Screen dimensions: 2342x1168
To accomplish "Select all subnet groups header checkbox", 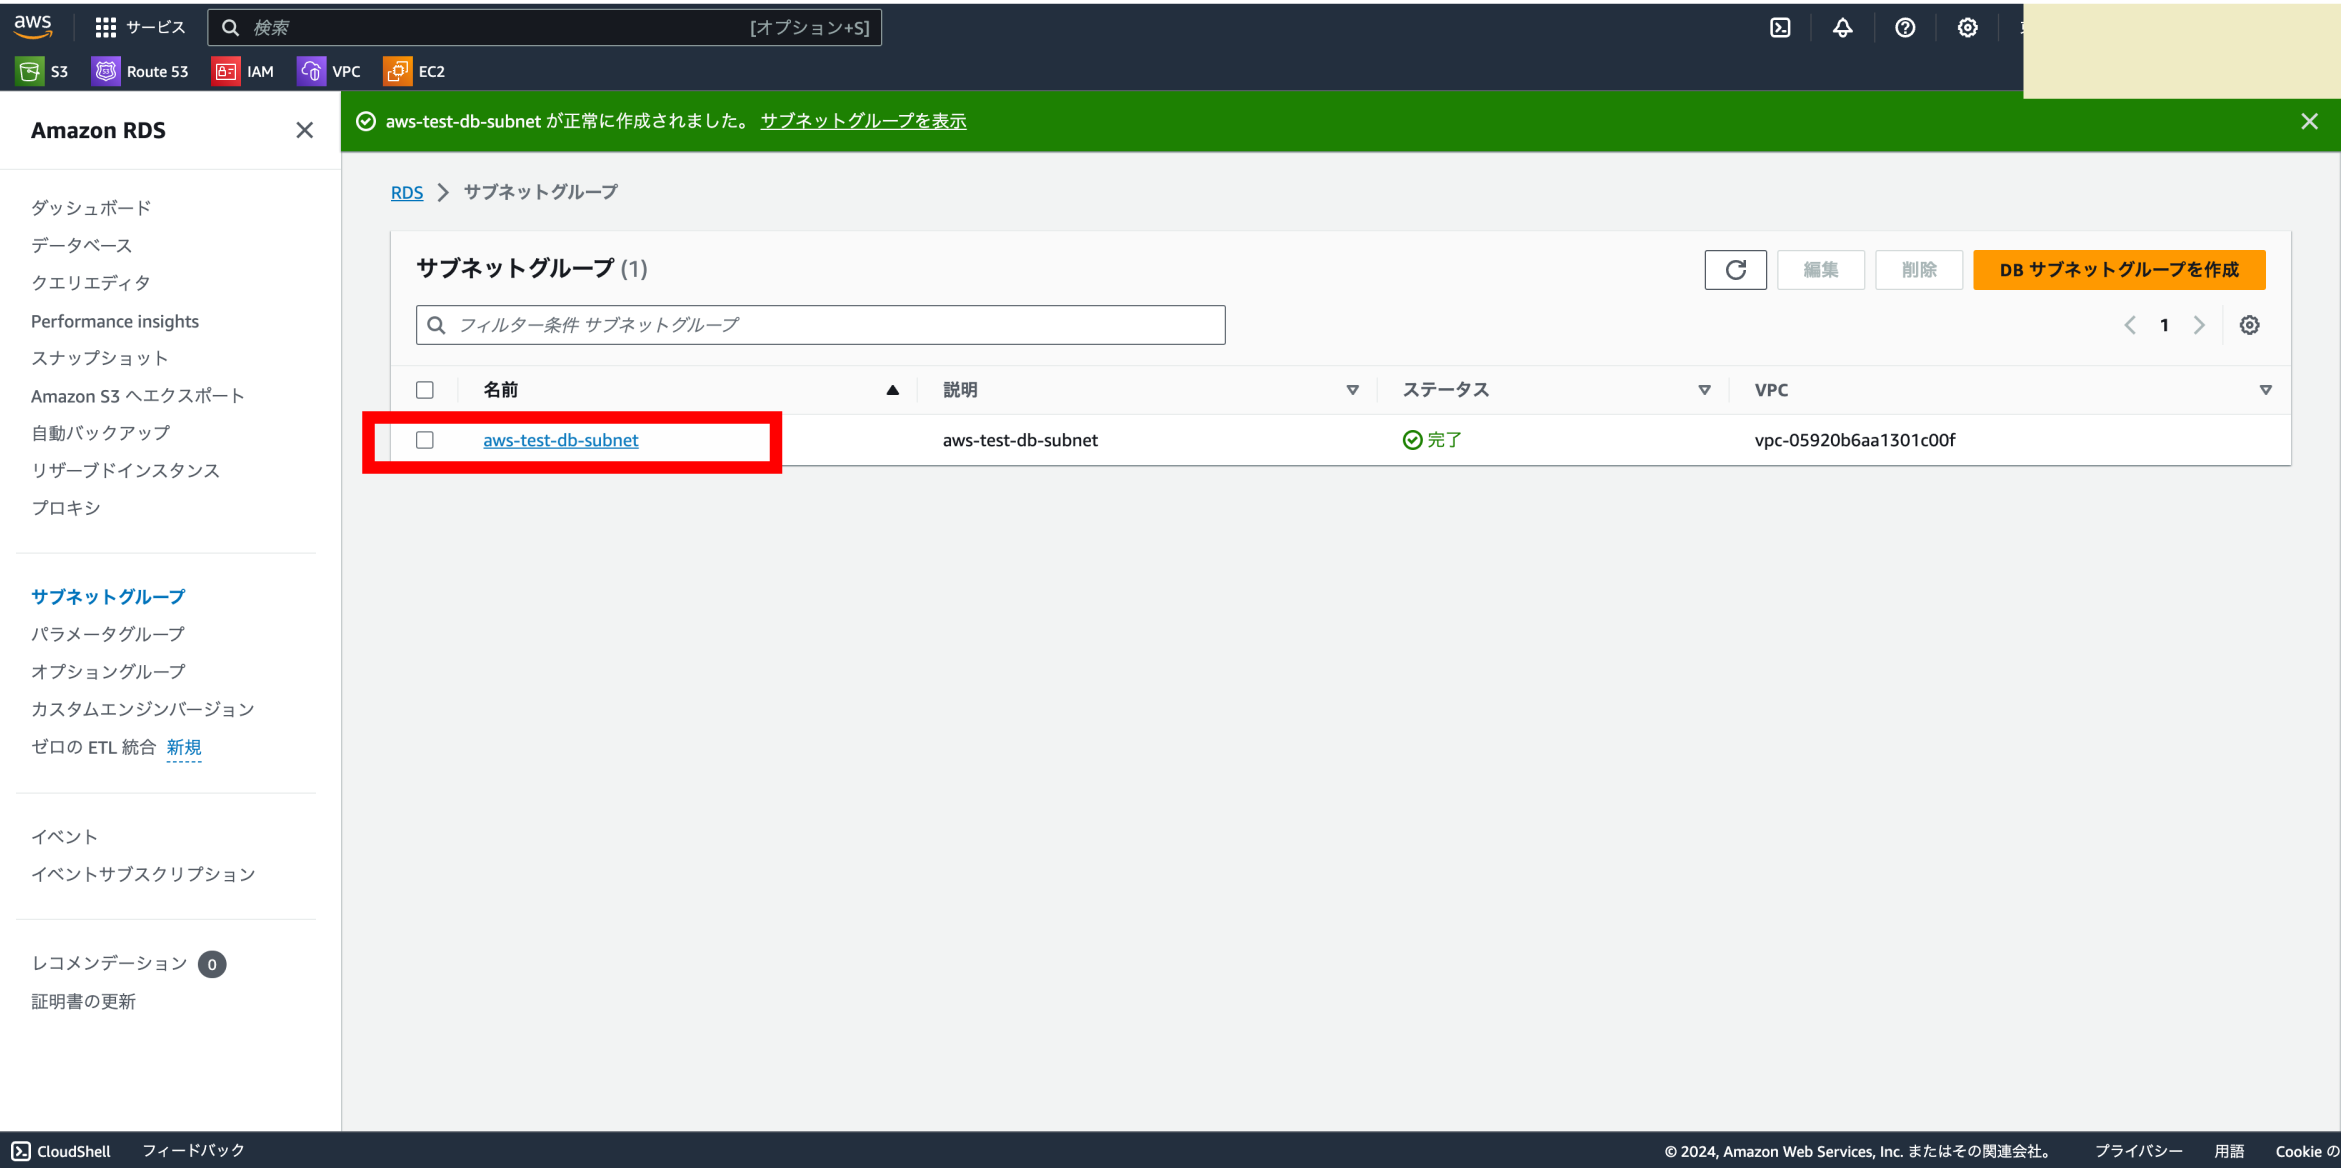I will tap(425, 390).
